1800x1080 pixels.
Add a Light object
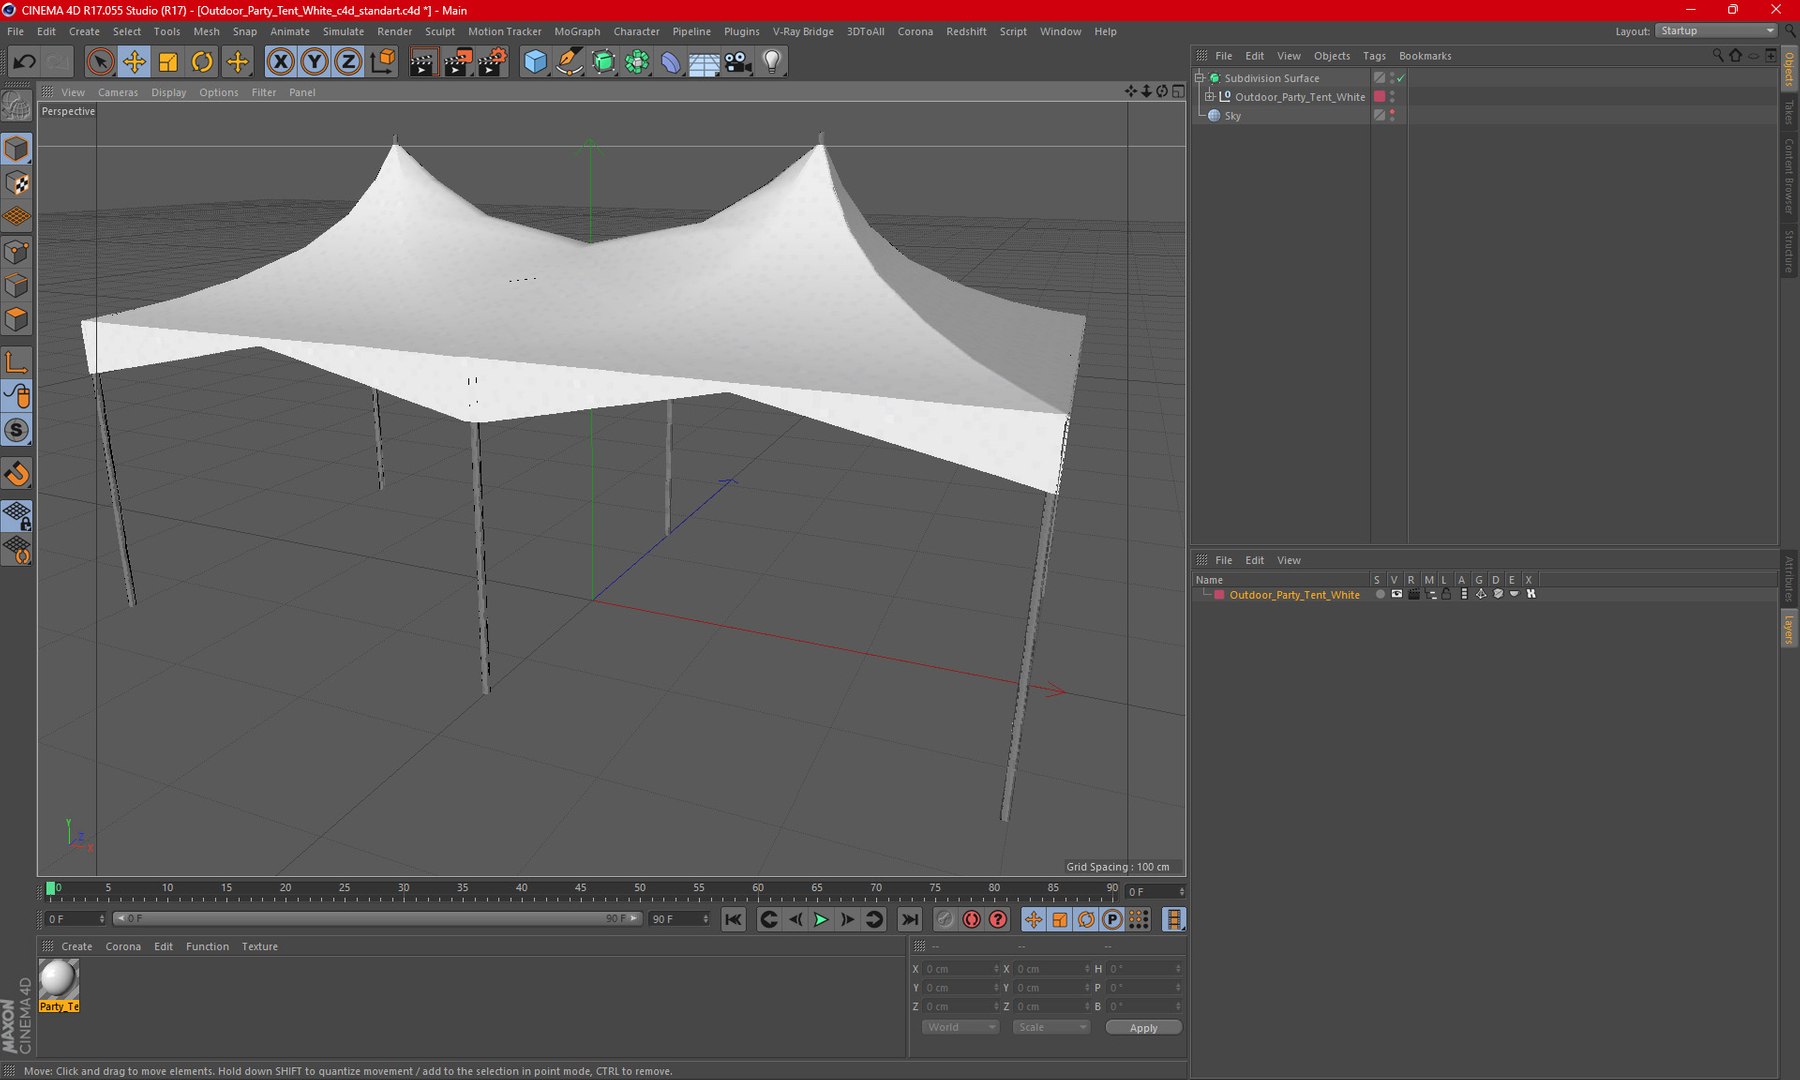tap(772, 62)
